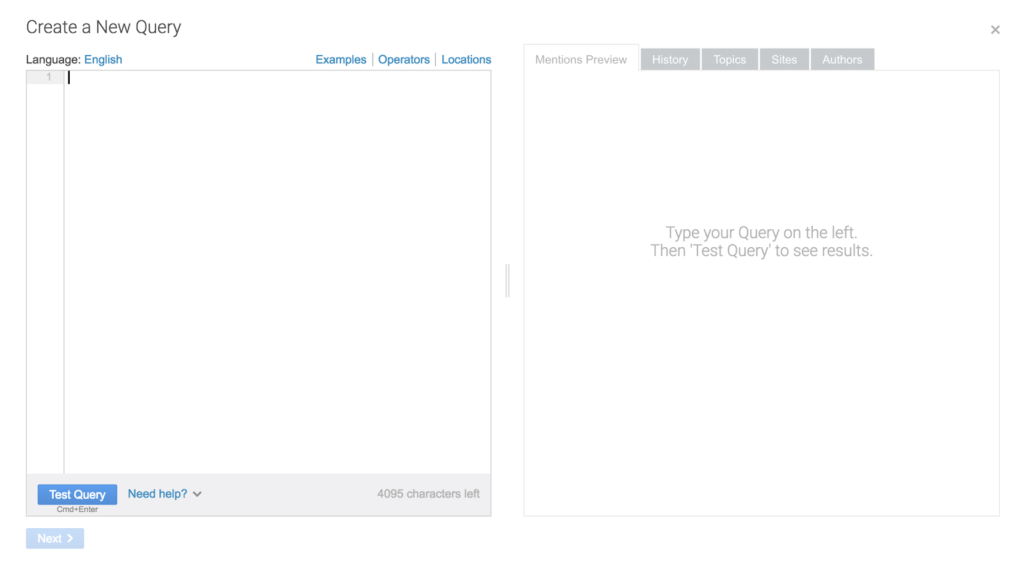Click the chevron beside Need help?
This screenshot has width=1024, height=564.
click(x=197, y=494)
